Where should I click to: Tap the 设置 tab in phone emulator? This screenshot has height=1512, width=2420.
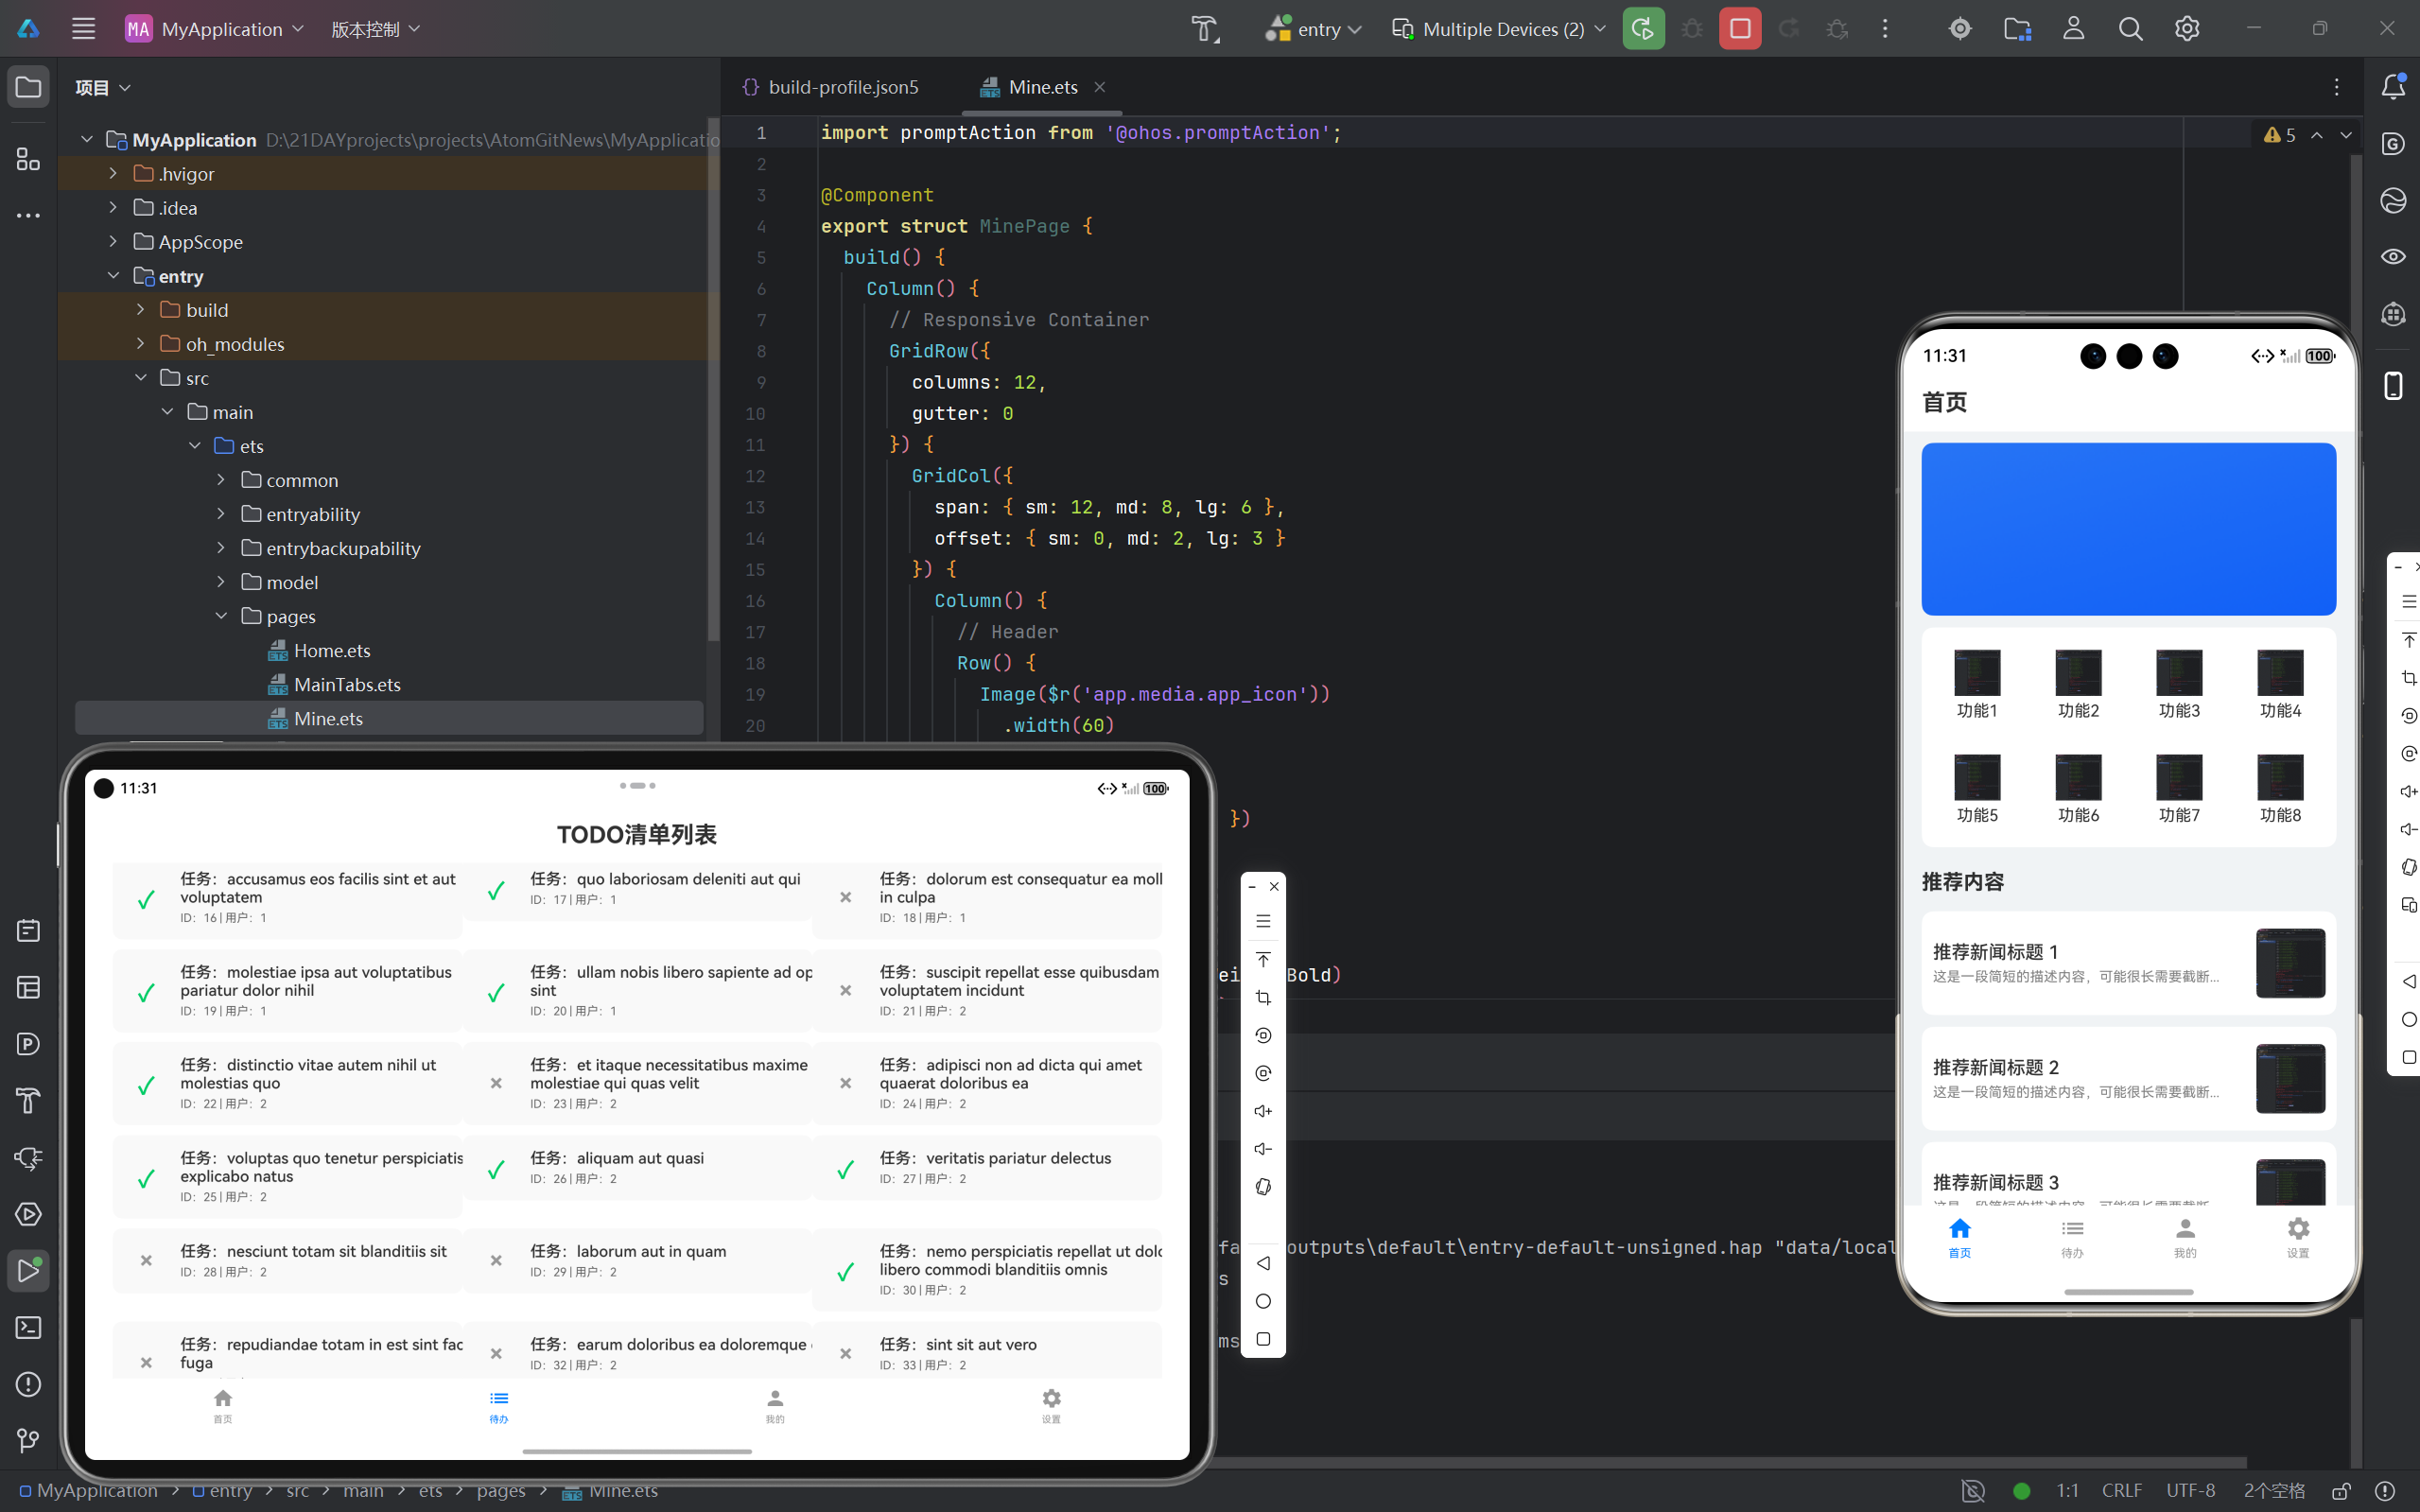[x=2297, y=1236]
